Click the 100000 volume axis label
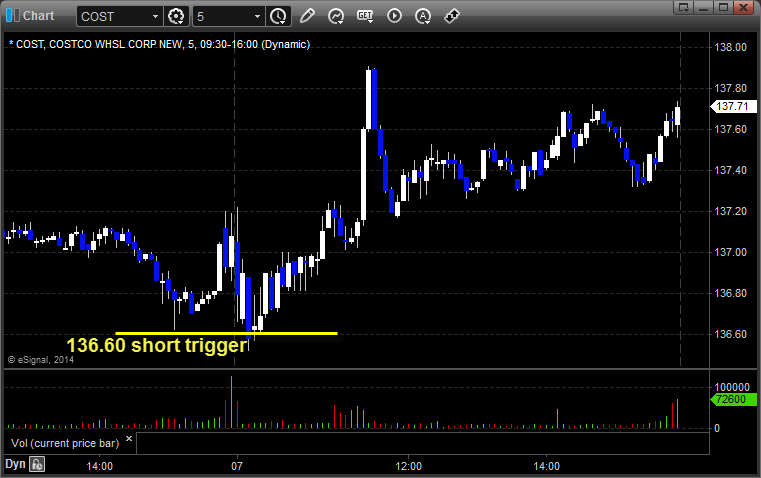 tap(732, 387)
